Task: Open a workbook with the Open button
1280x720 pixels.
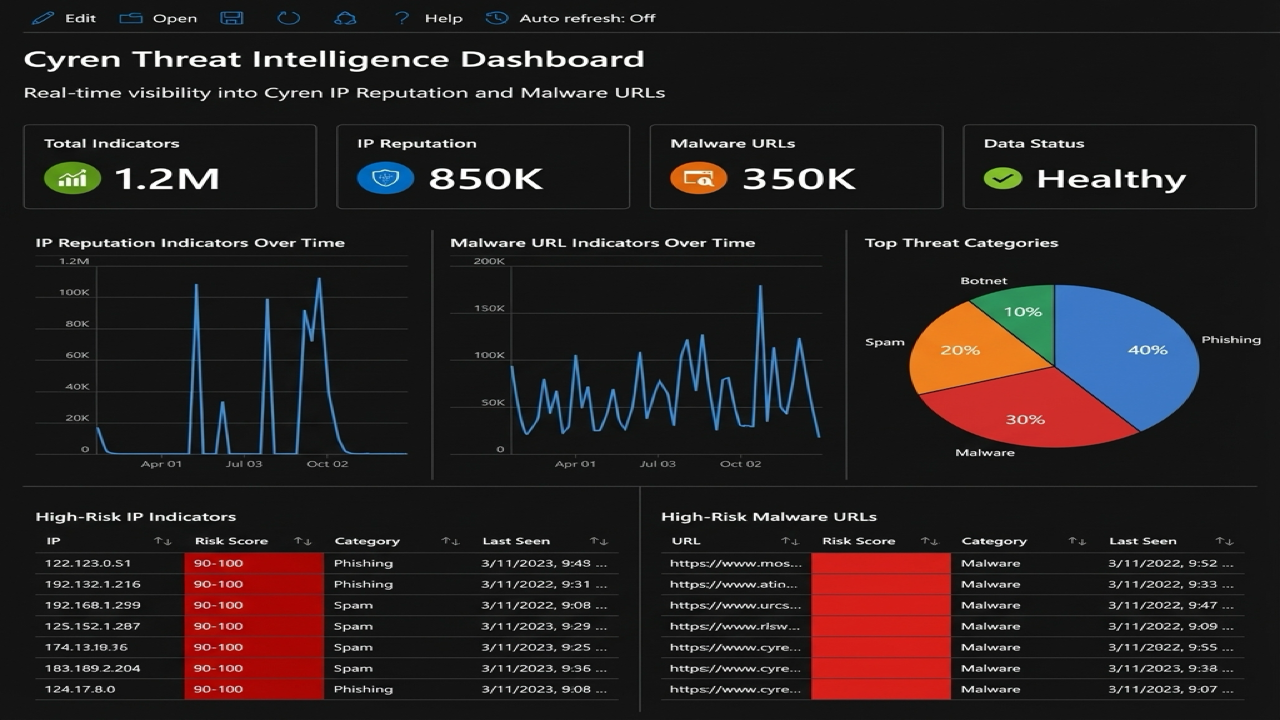Action: tap(158, 18)
